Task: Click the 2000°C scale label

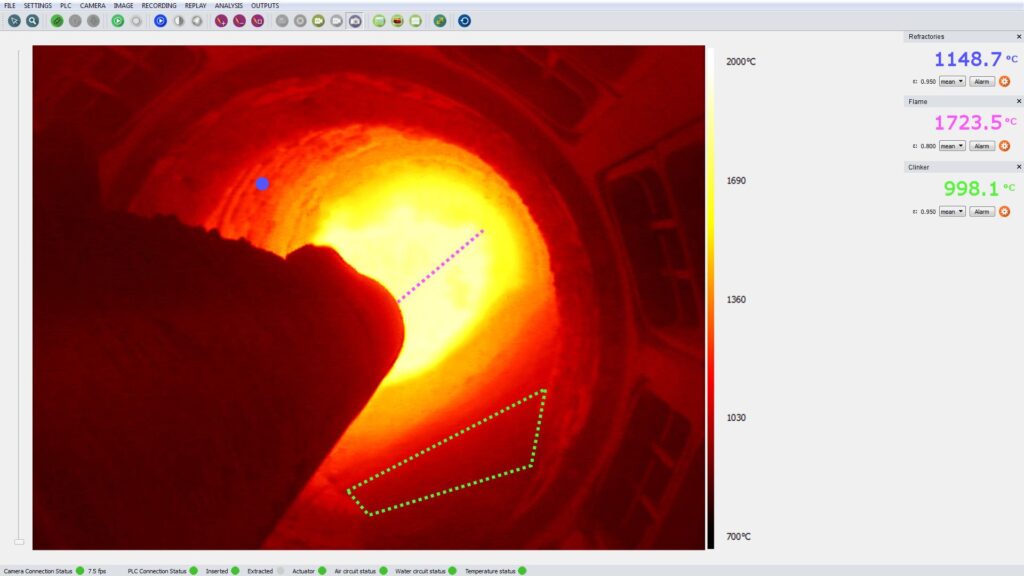Action: (741, 61)
